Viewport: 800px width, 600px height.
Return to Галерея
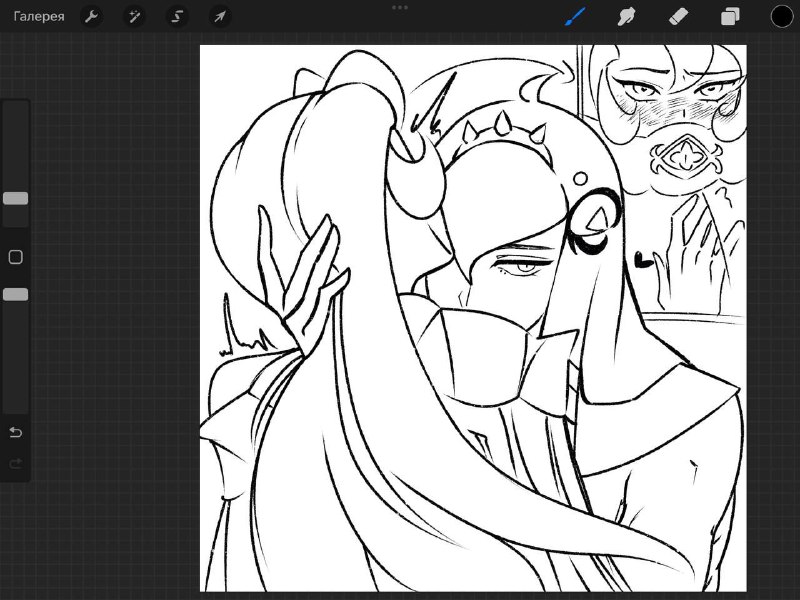(x=39, y=17)
